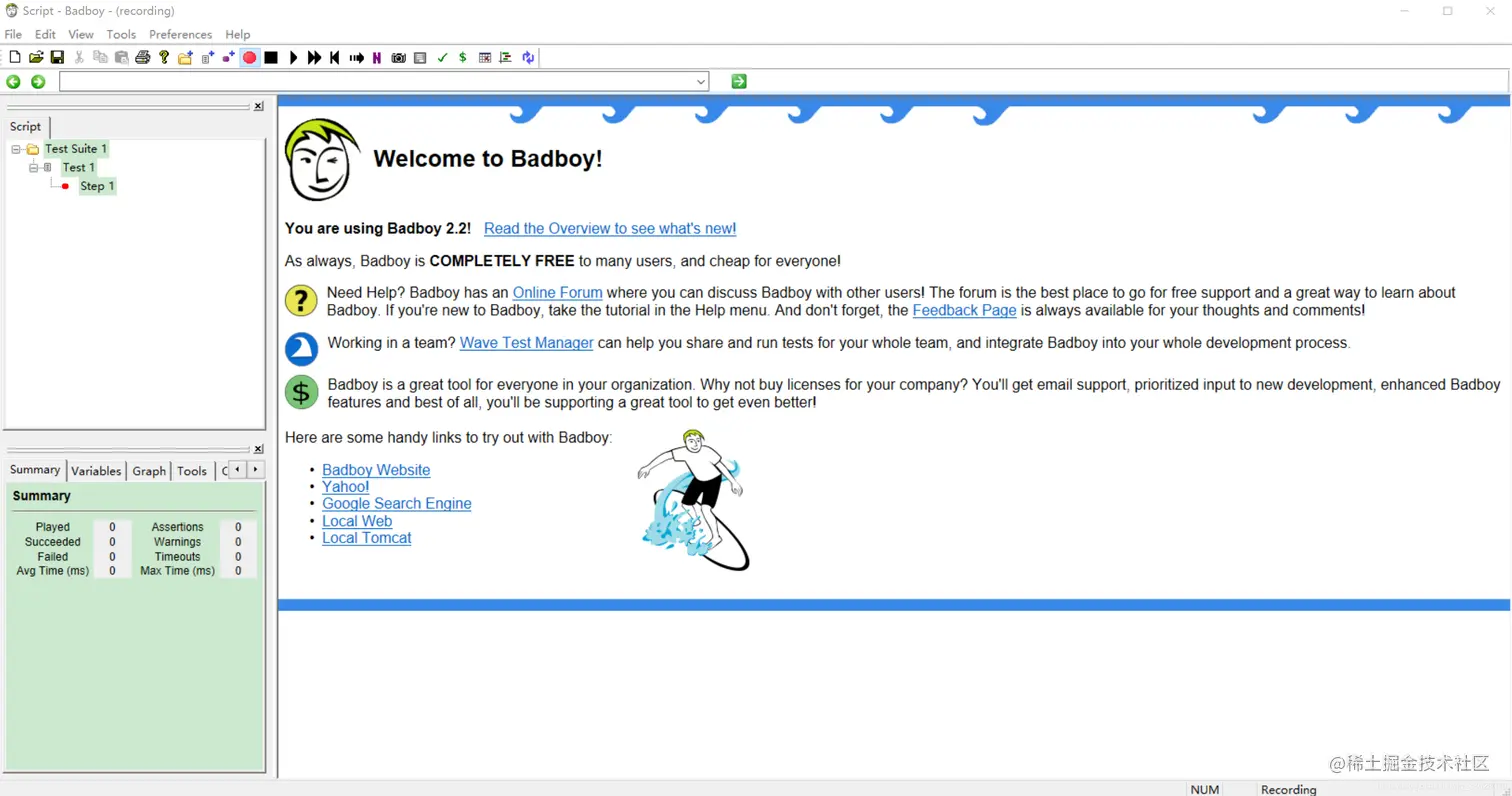Image resolution: width=1512 pixels, height=796 pixels.
Task: Rewind script with the skip-back button
Action: click(x=335, y=58)
